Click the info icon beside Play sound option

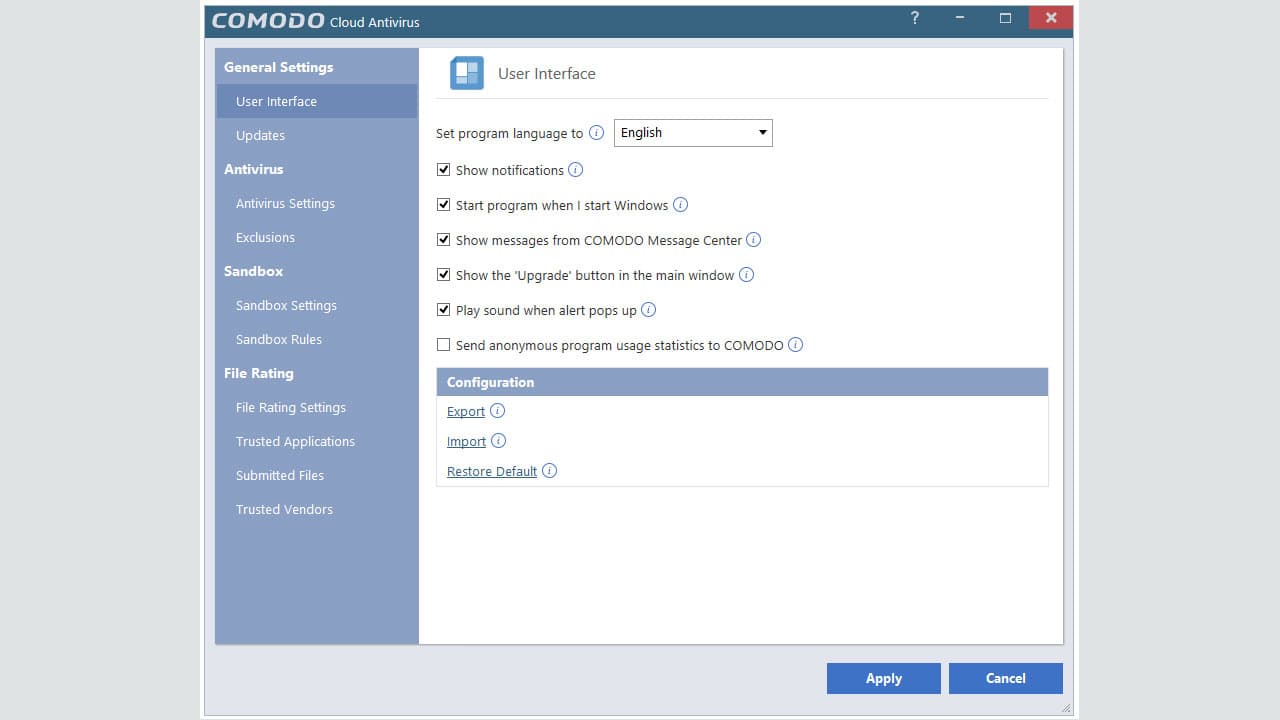pos(648,310)
